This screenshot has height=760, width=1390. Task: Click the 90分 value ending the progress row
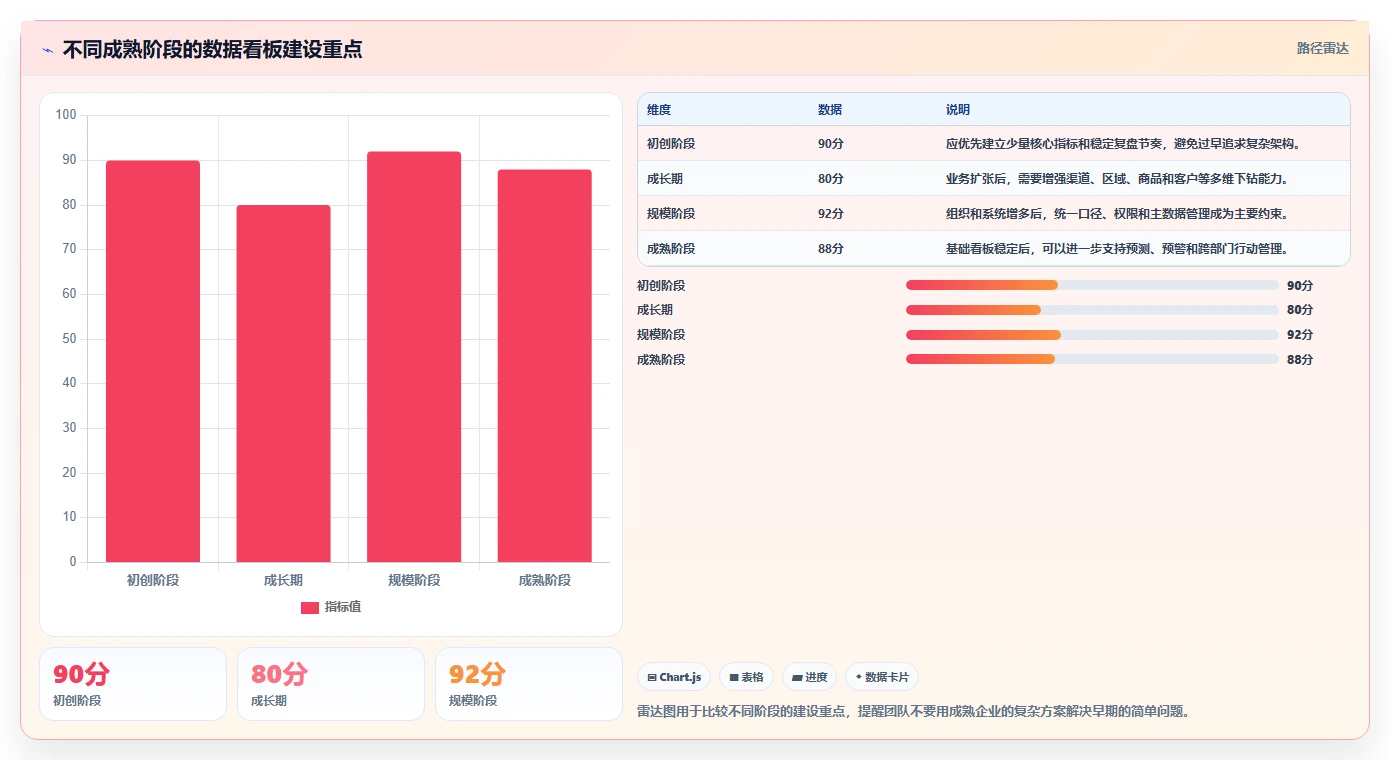pyautogui.click(x=1300, y=286)
